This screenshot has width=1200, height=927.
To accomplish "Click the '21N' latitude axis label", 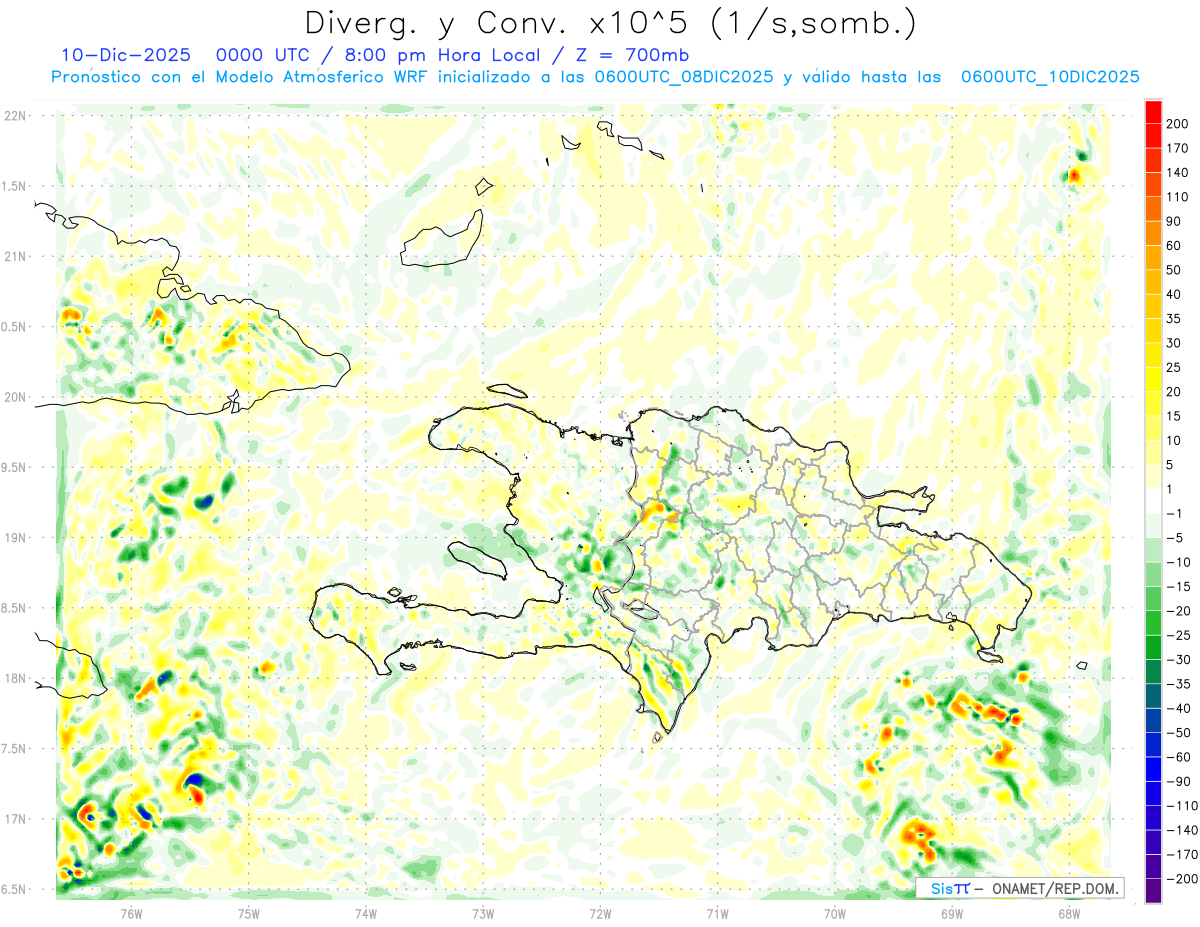I will (14, 256).
